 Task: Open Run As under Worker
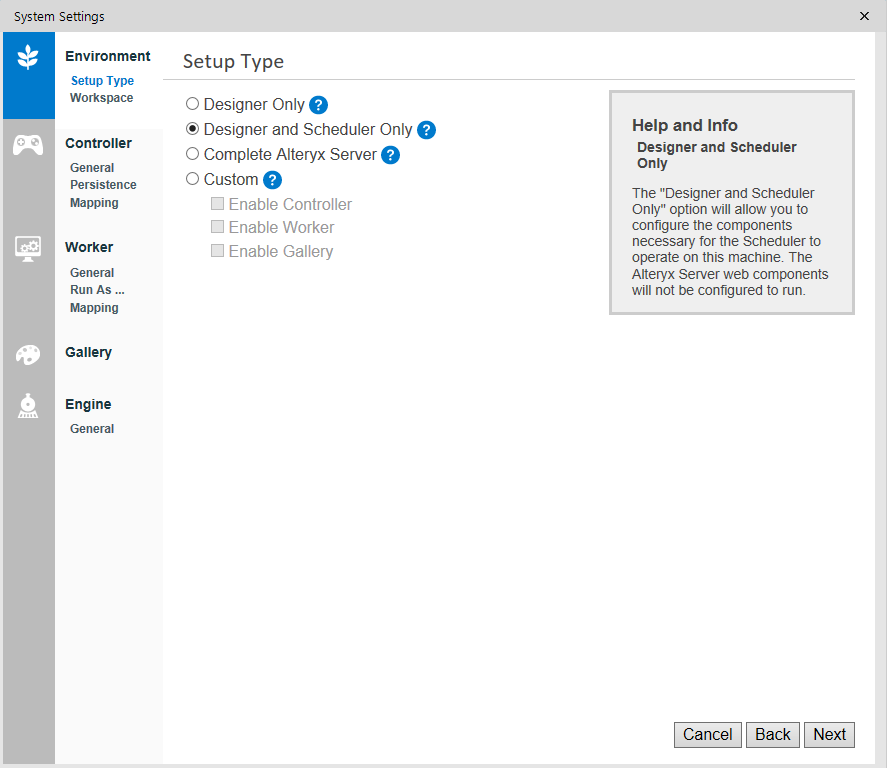(97, 290)
